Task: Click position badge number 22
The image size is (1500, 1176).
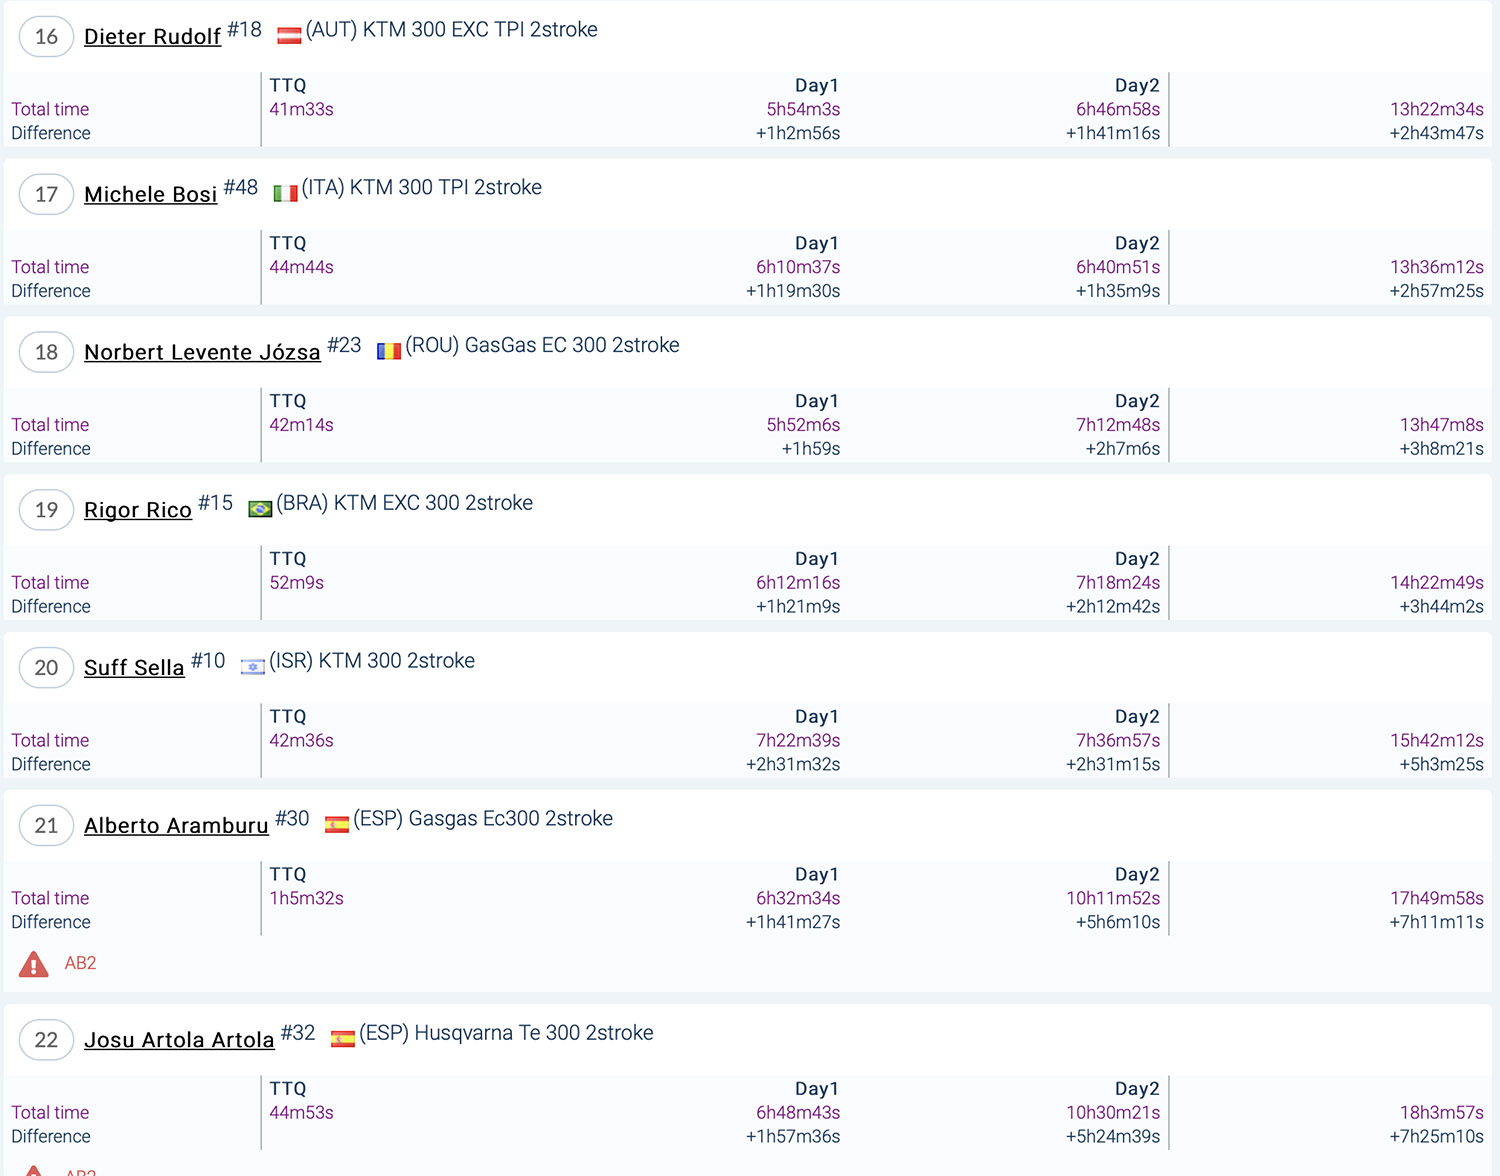Action: point(46,1041)
